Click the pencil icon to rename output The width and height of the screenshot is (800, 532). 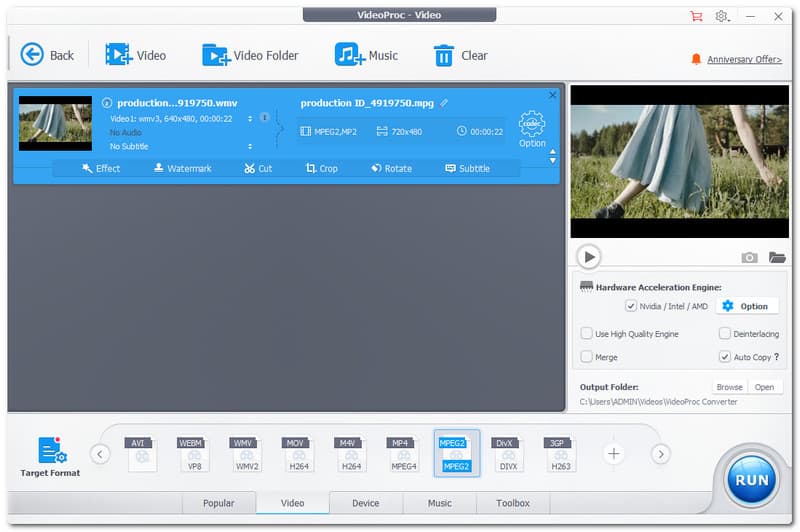click(444, 103)
